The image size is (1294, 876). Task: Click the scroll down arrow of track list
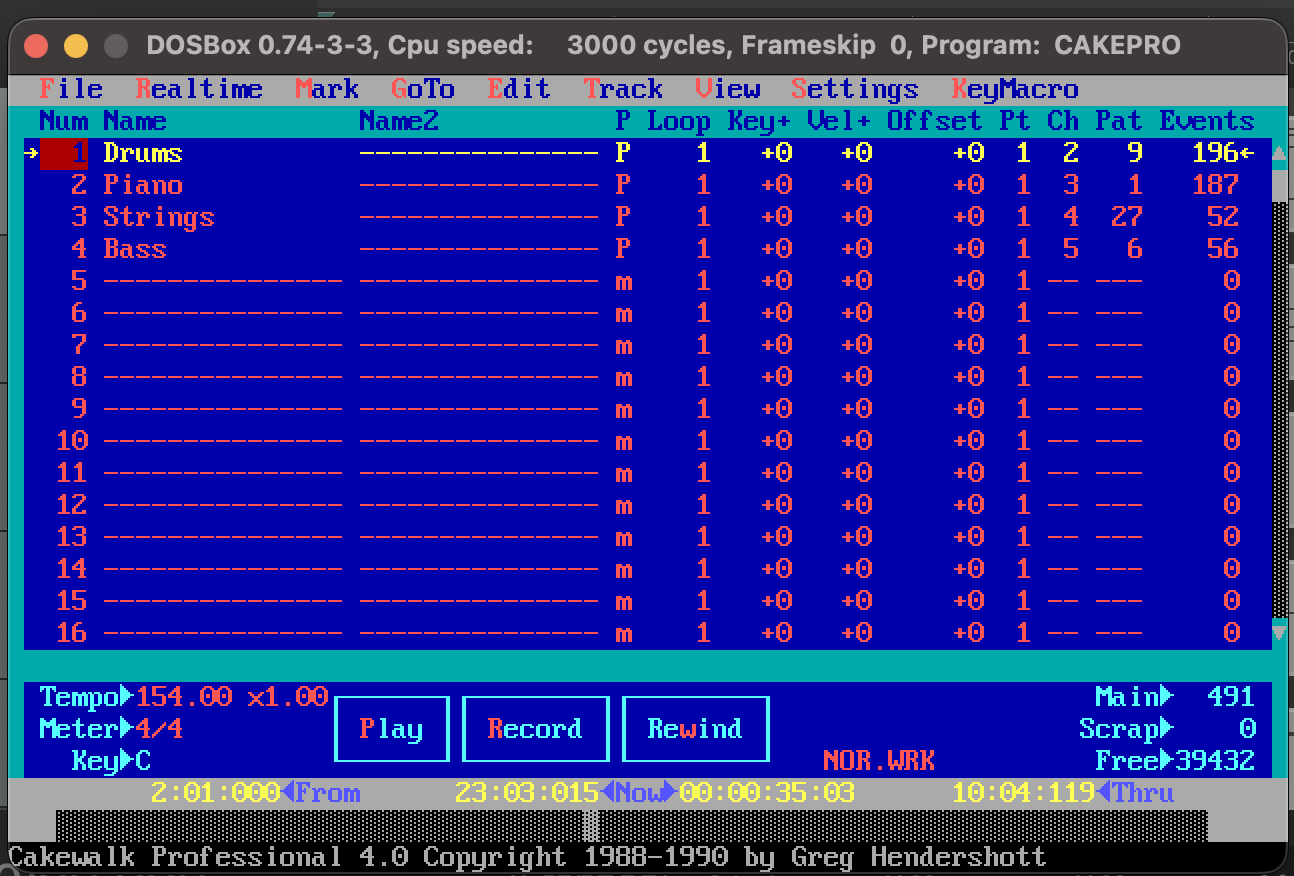pyautogui.click(x=1279, y=632)
